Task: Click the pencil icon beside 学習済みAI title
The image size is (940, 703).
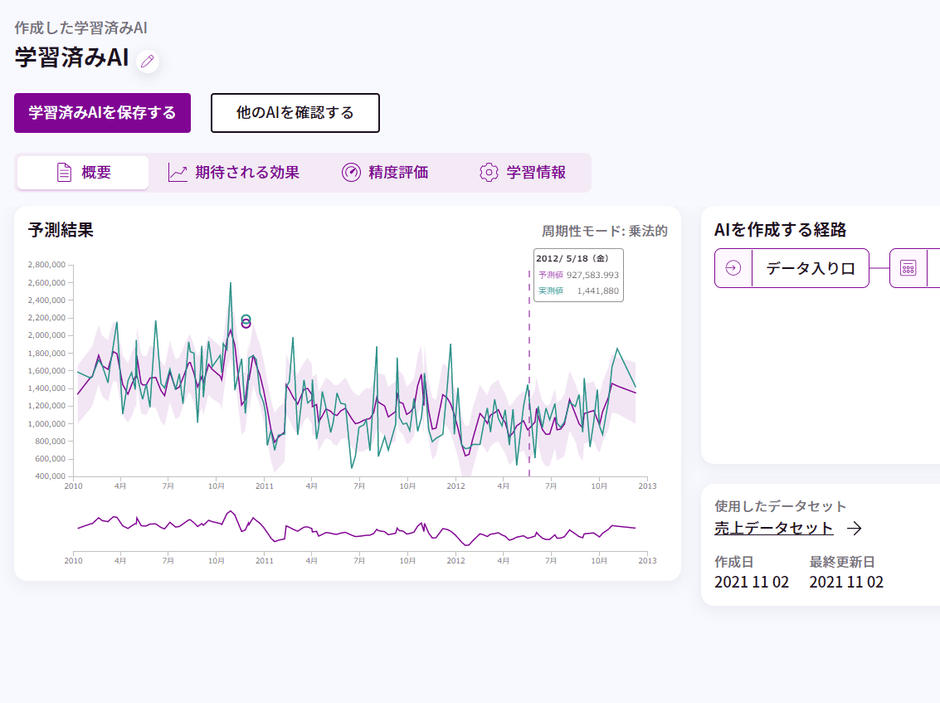Action: 148,61
